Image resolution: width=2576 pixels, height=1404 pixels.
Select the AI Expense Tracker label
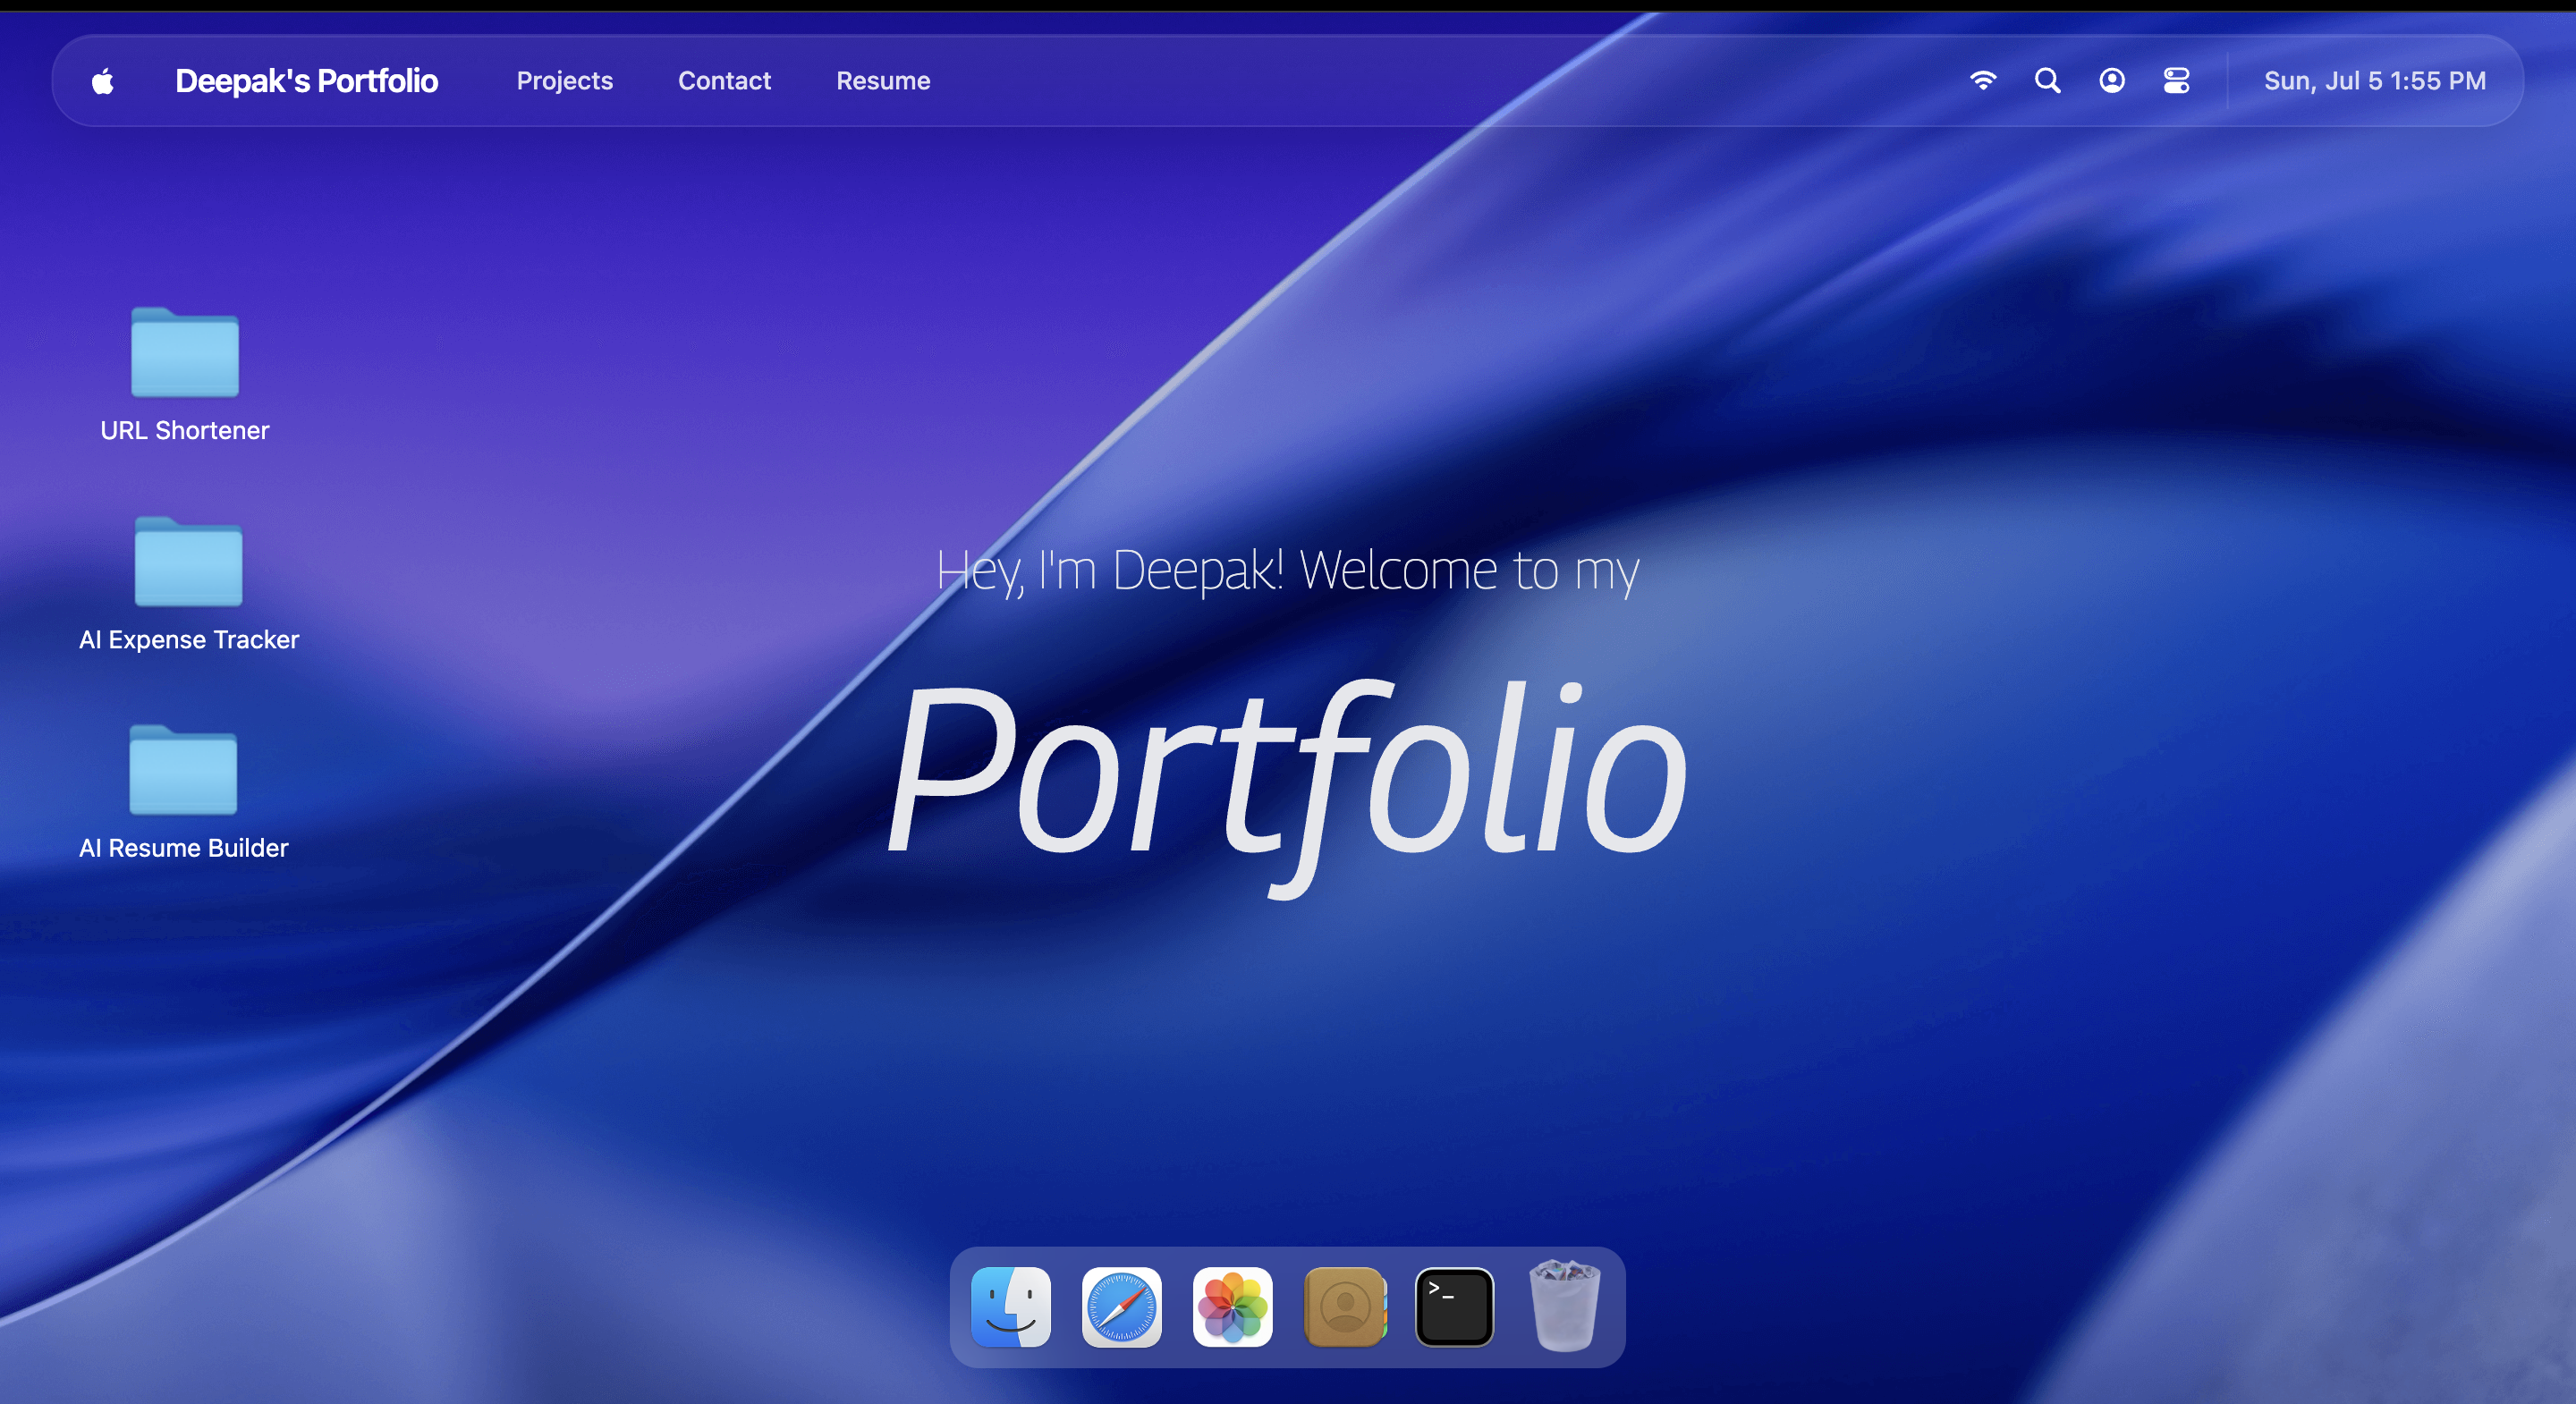(x=189, y=639)
